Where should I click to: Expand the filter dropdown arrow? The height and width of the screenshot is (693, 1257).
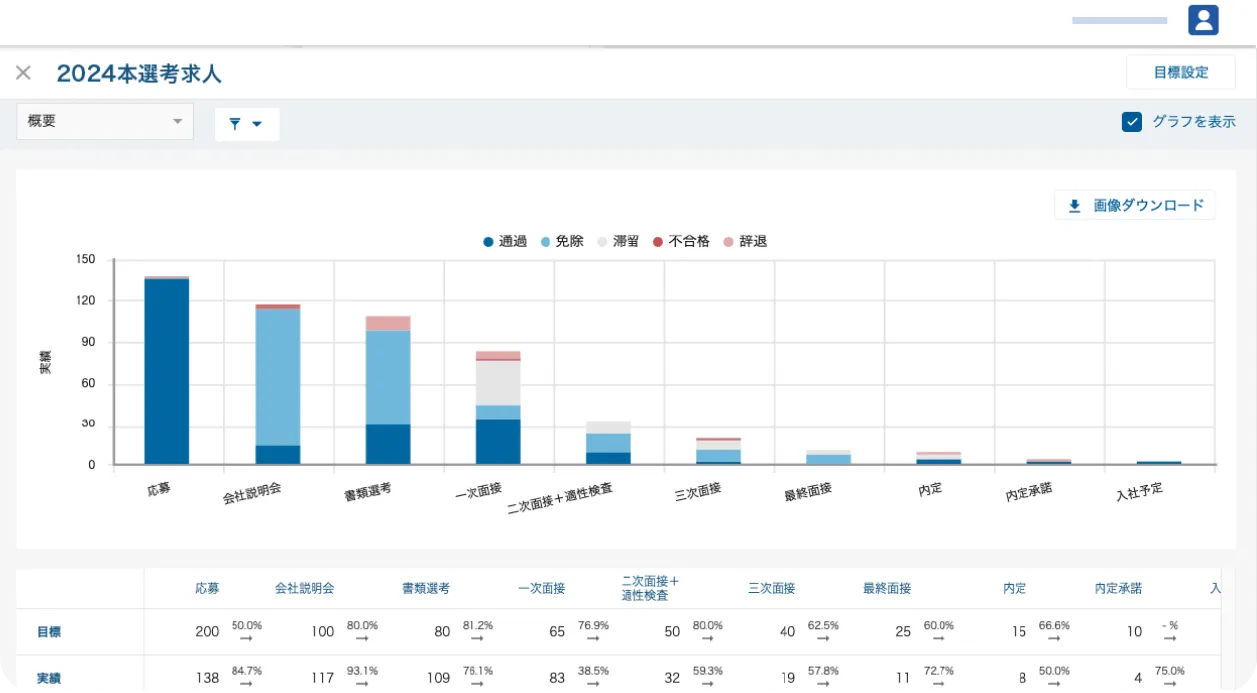pos(257,124)
